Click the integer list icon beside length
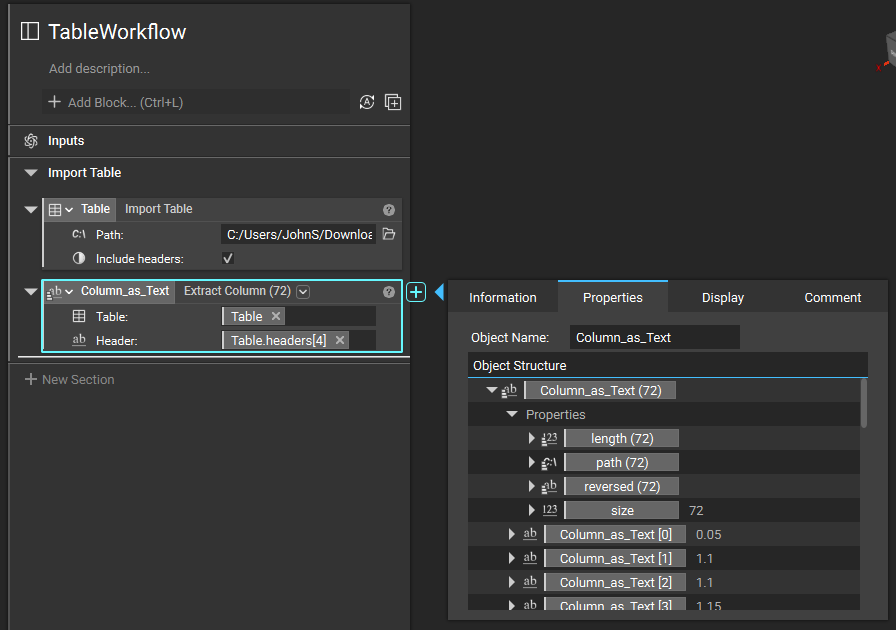 (549, 438)
